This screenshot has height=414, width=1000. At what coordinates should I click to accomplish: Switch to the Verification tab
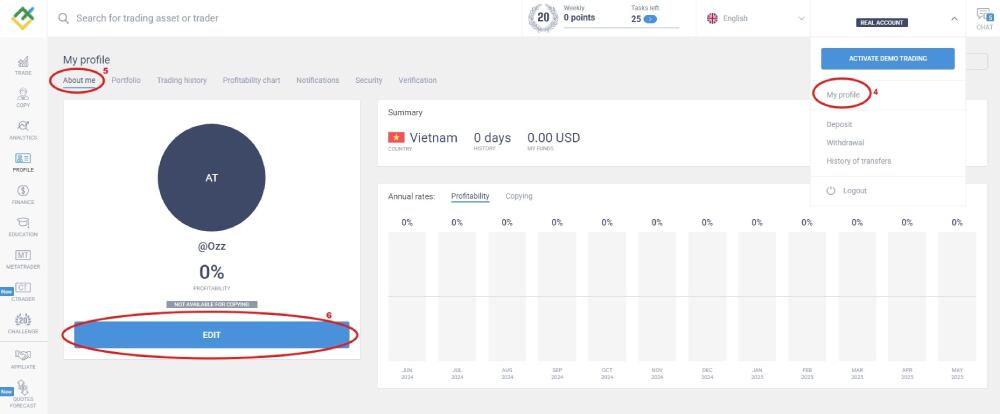click(x=417, y=80)
